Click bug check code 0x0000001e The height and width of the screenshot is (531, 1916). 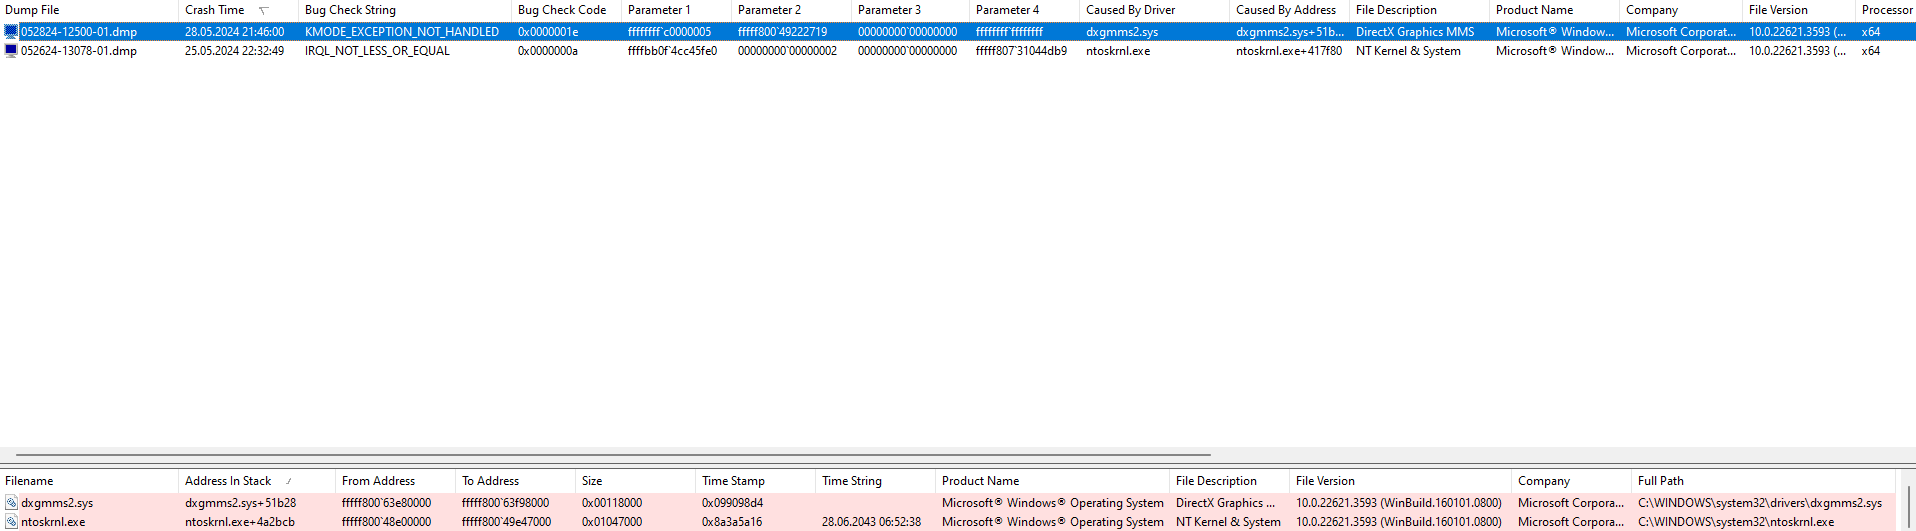(548, 32)
